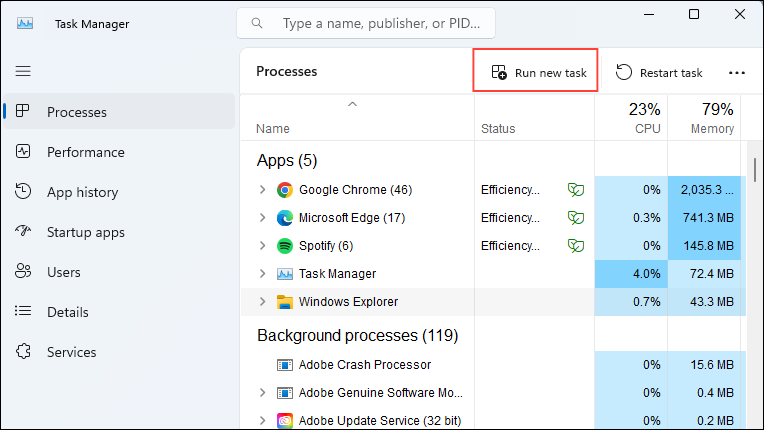Screen dimensions: 764x430
Task: Click the Microsoft Edge app icon
Action: (x=285, y=218)
